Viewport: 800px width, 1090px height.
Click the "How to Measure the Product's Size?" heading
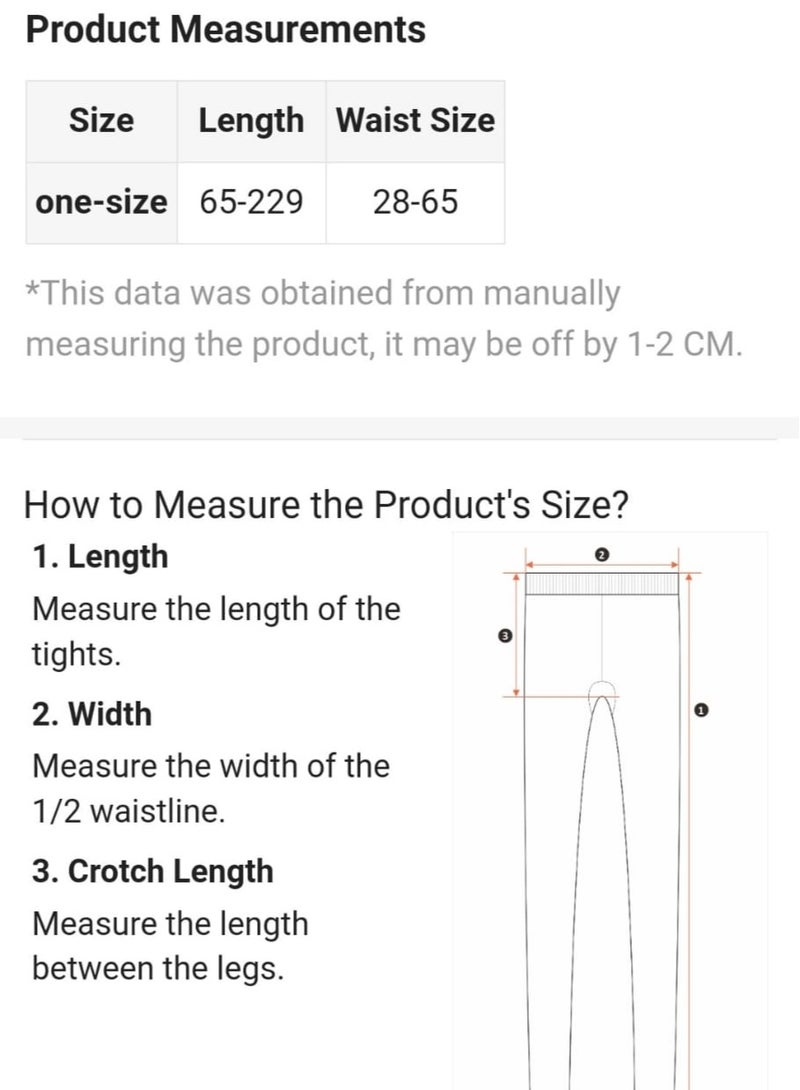[x=325, y=504]
